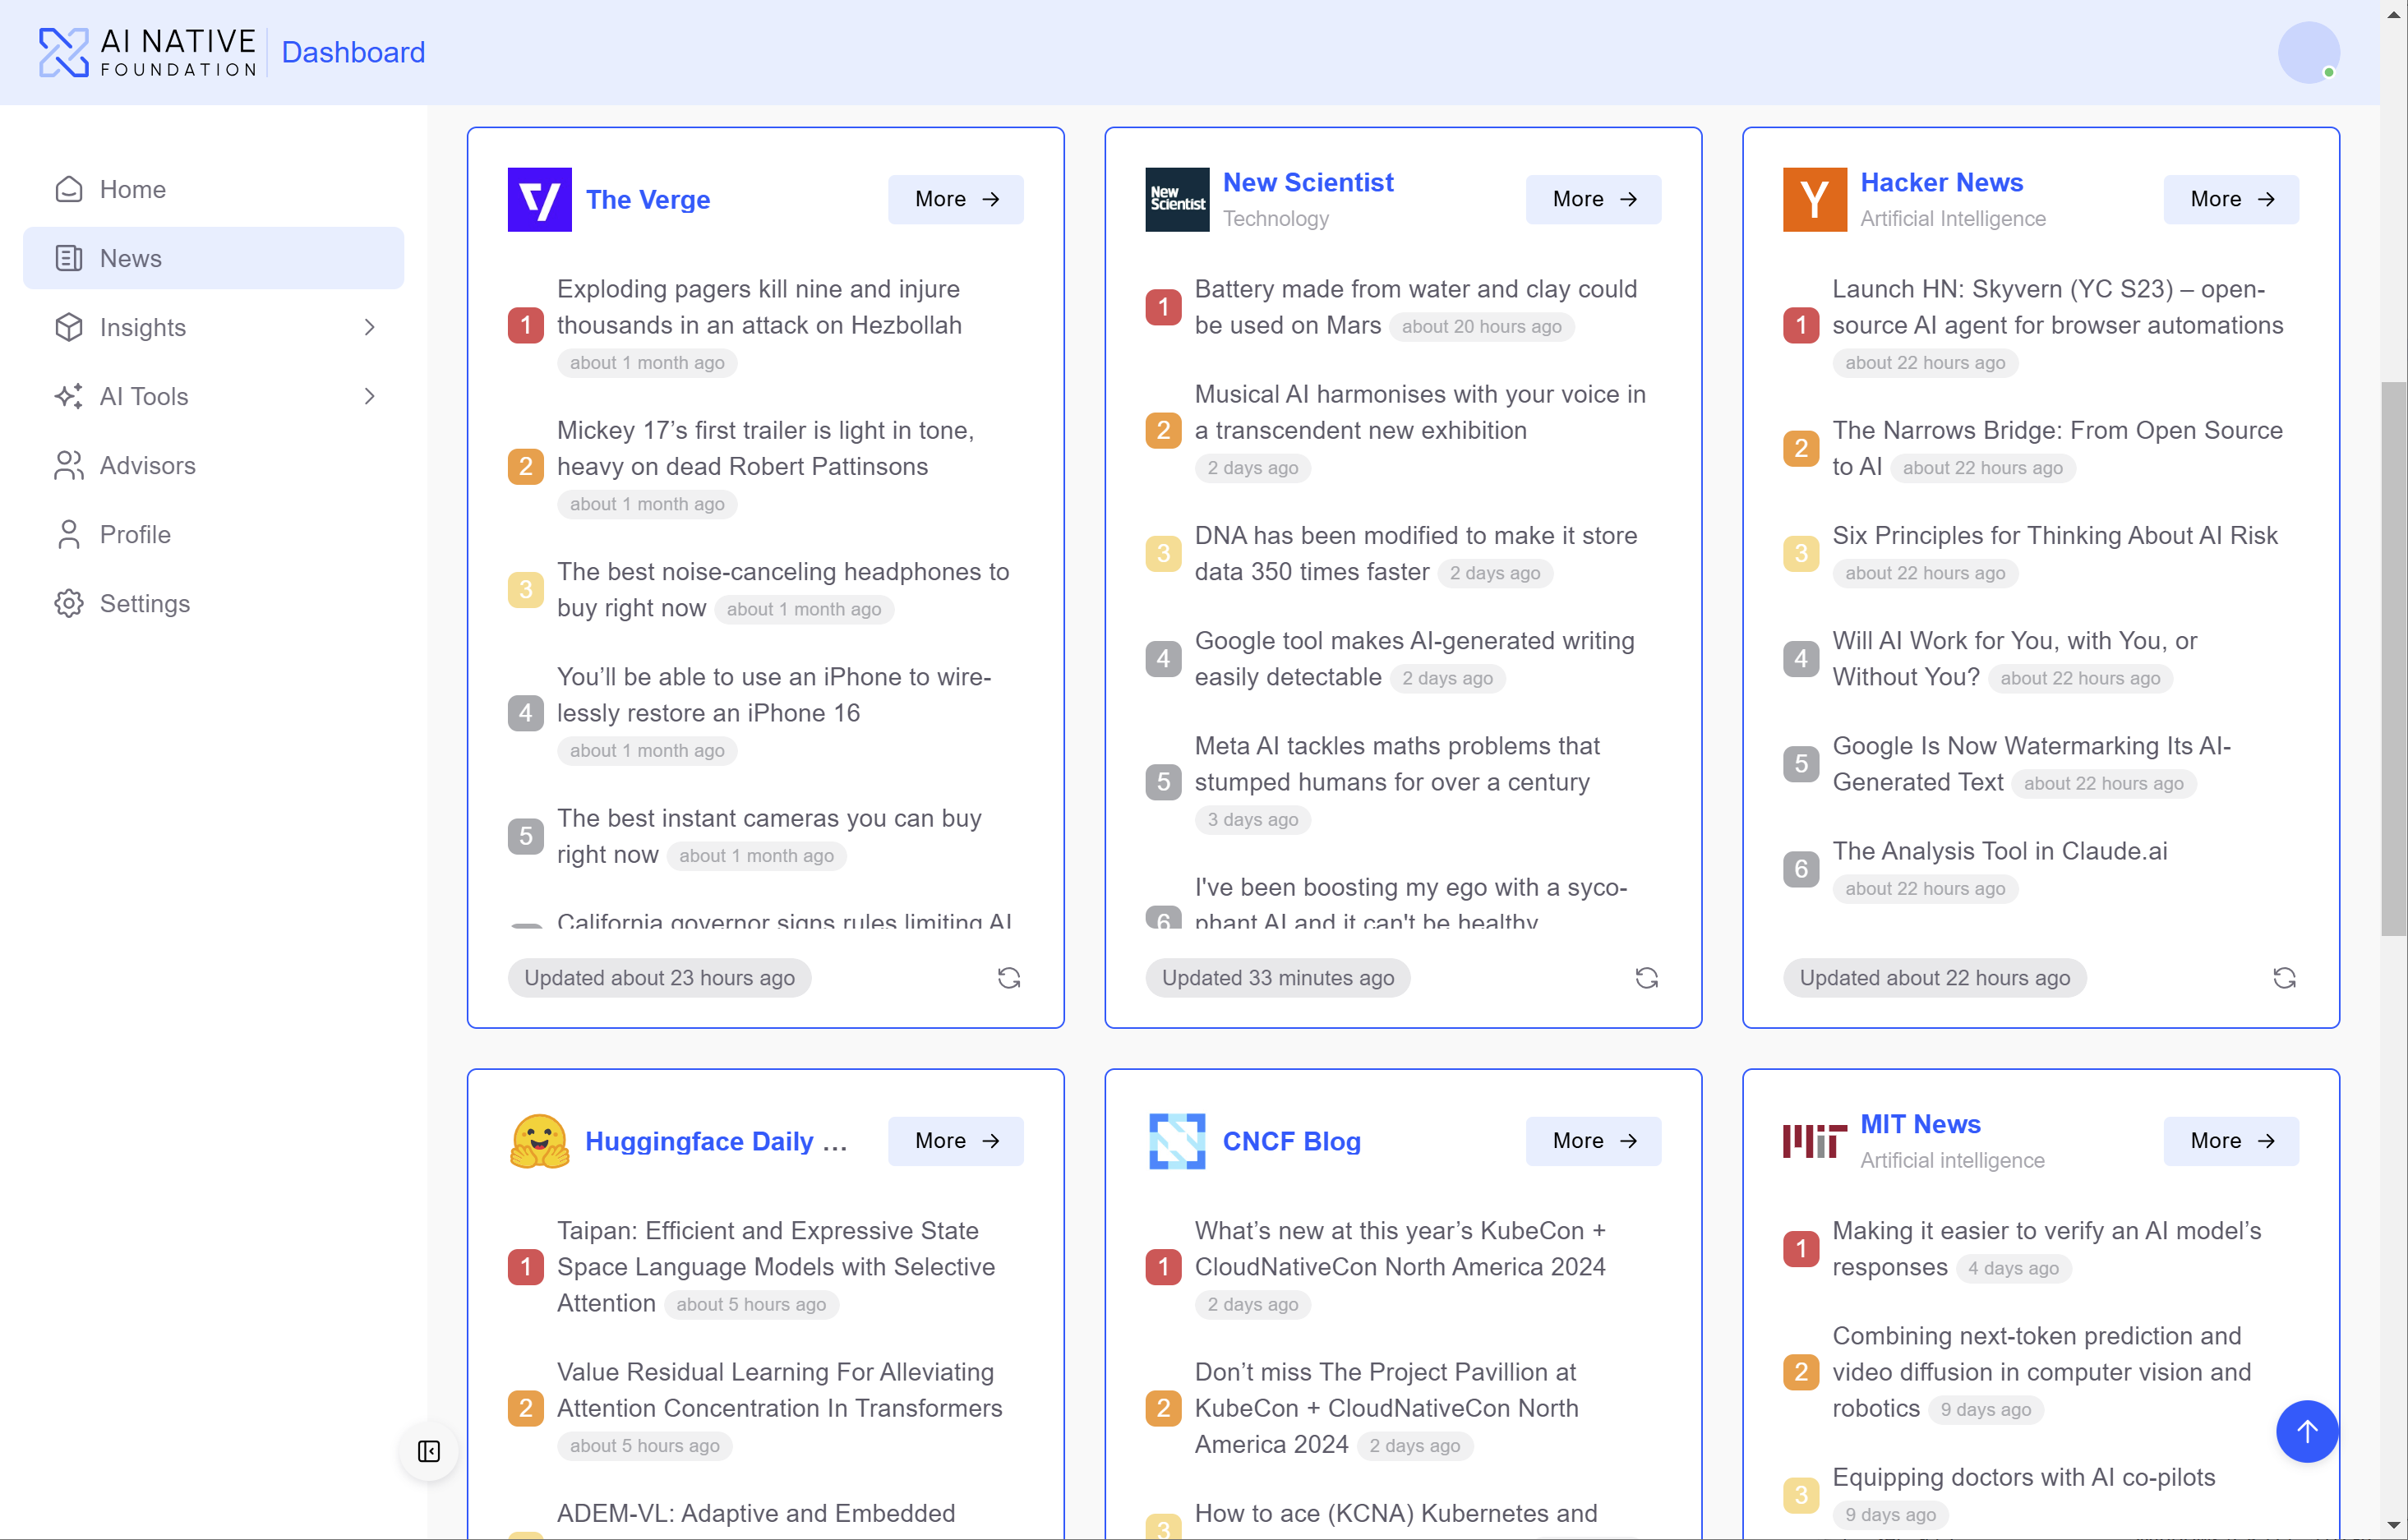
Task: Refresh the New Scientist feed
Action: [x=1646, y=978]
